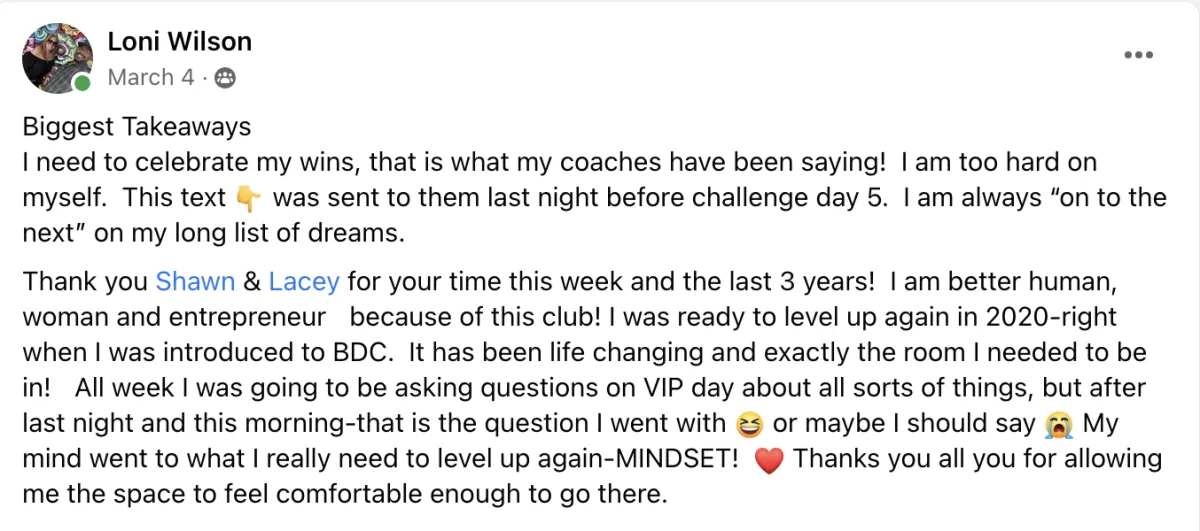Click the Biggest Takeaways heading line

137,128
